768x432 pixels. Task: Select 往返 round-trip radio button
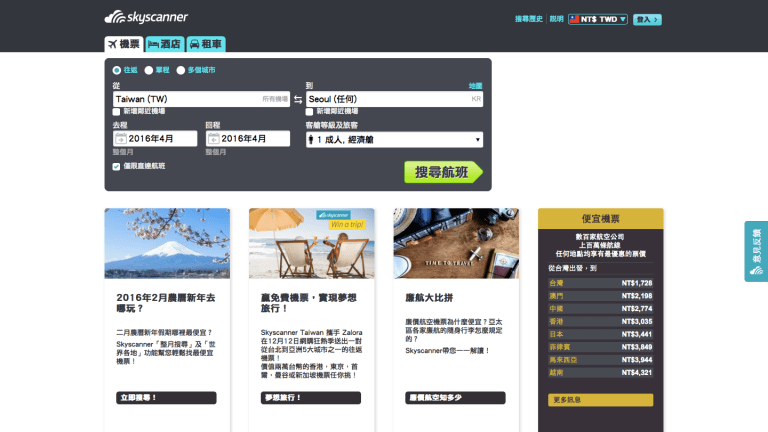point(117,70)
